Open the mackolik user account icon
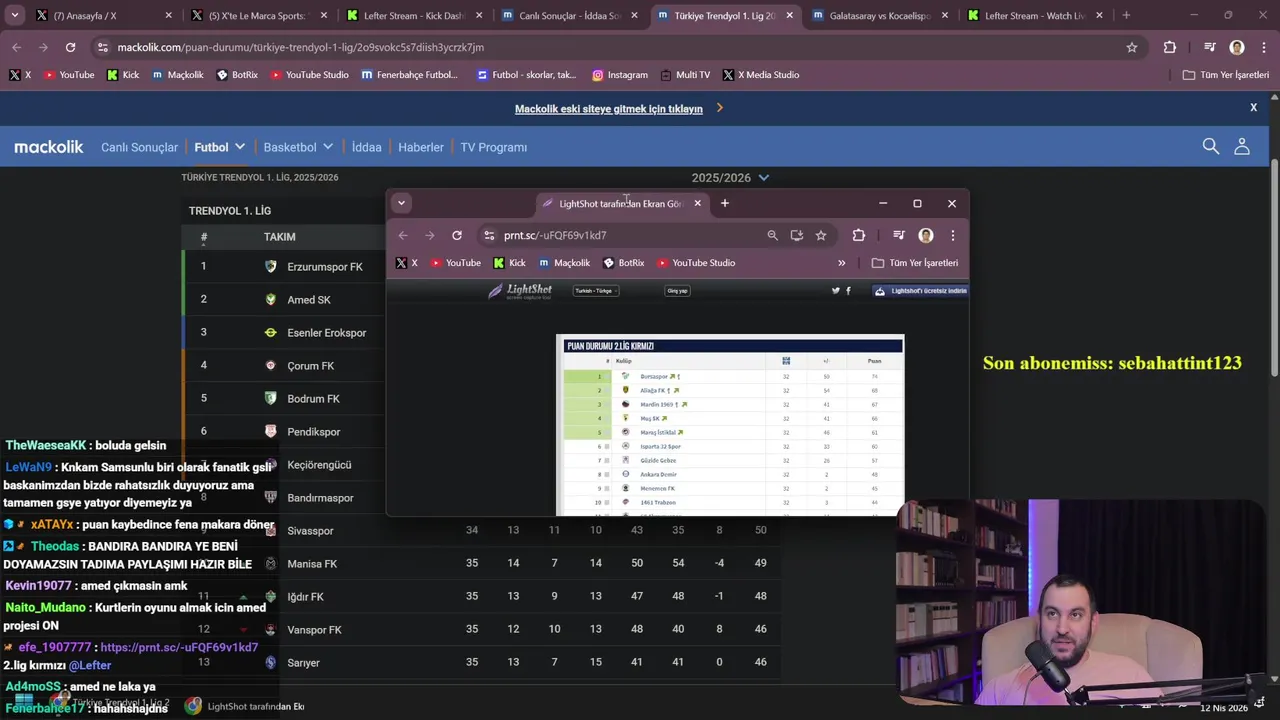Image resolution: width=1280 pixels, height=720 pixels. pyautogui.click(x=1242, y=147)
